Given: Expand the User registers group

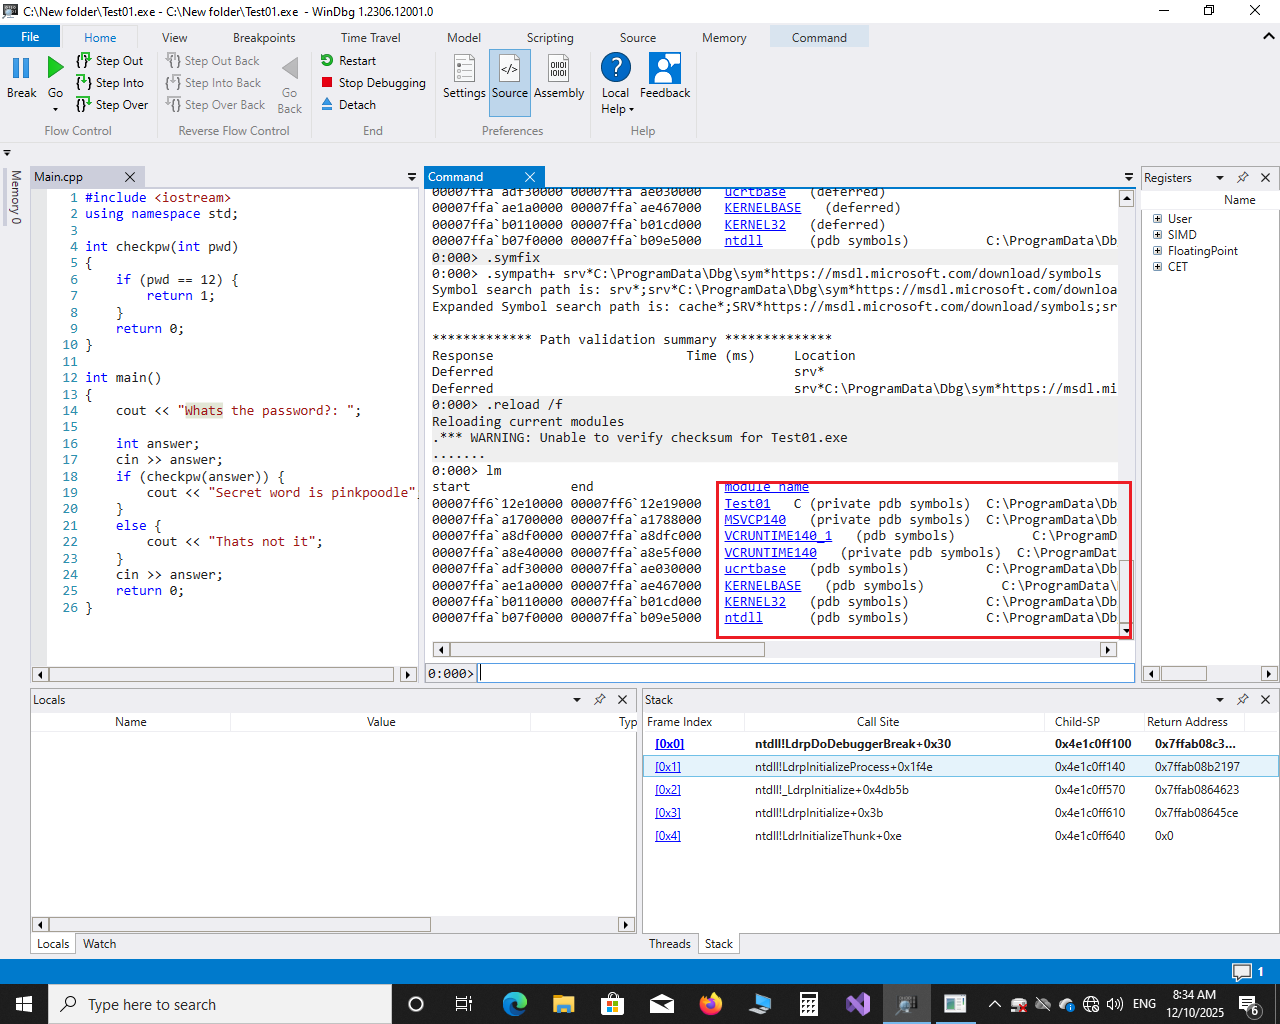Looking at the screenshot, I should [x=1157, y=219].
